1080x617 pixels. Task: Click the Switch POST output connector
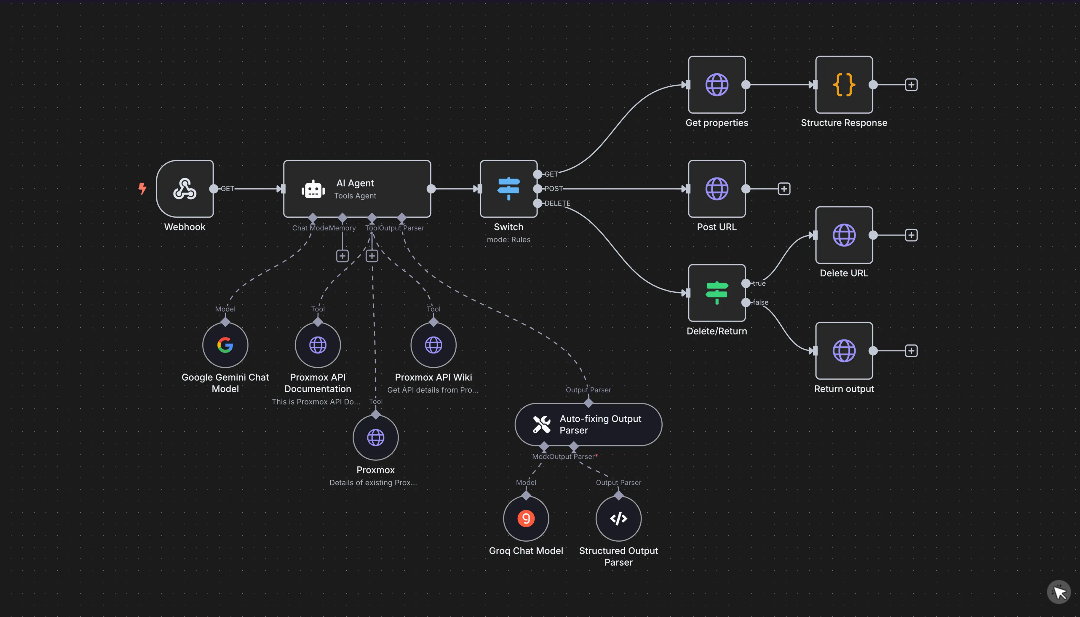click(538, 189)
